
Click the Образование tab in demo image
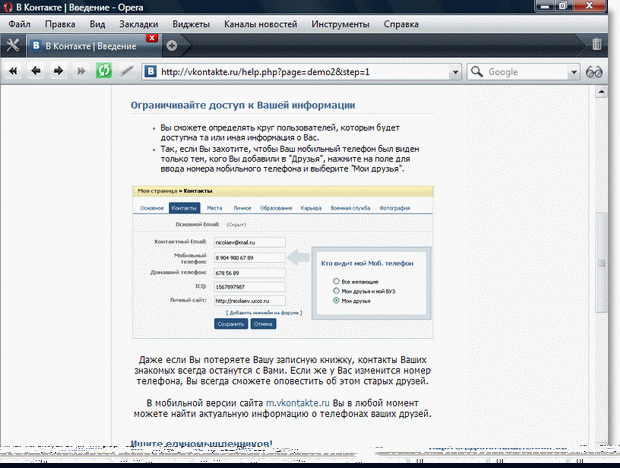[276, 208]
